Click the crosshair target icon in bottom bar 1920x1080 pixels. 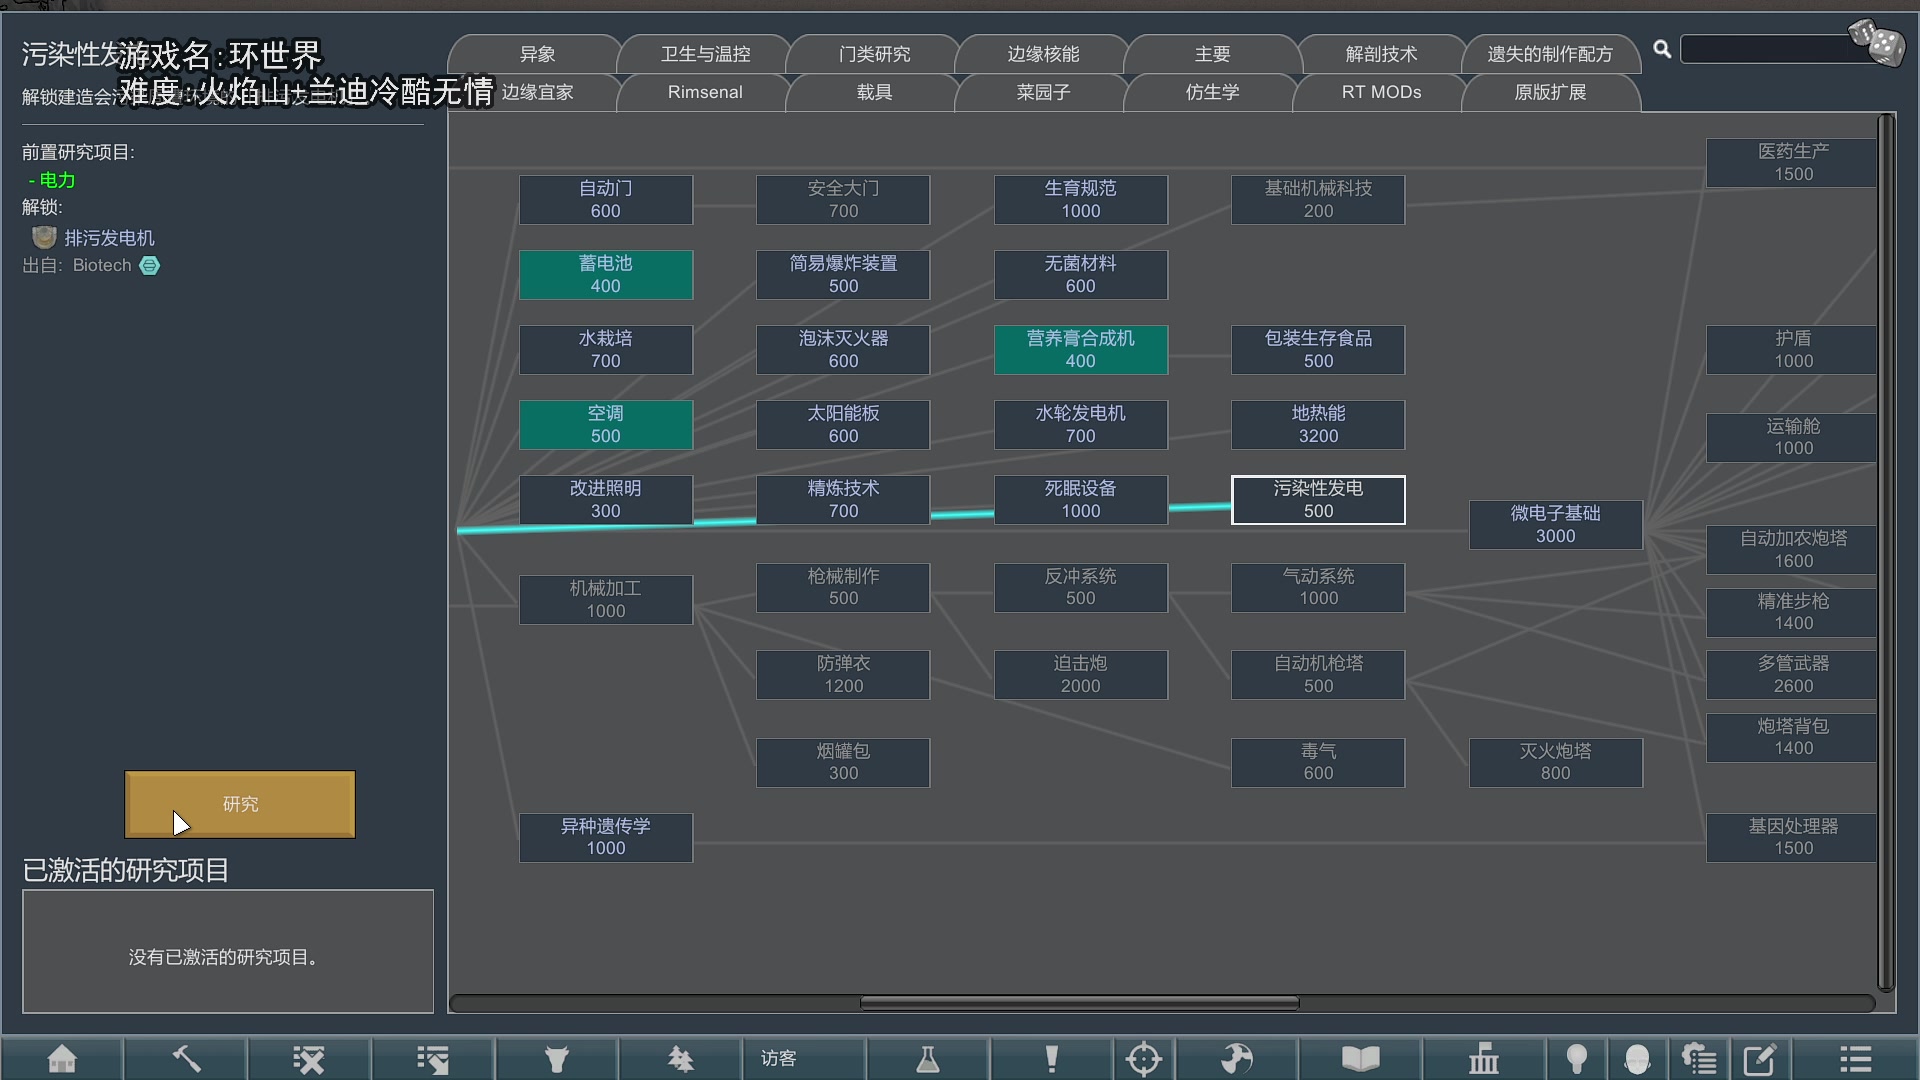click(x=1143, y=1058)
